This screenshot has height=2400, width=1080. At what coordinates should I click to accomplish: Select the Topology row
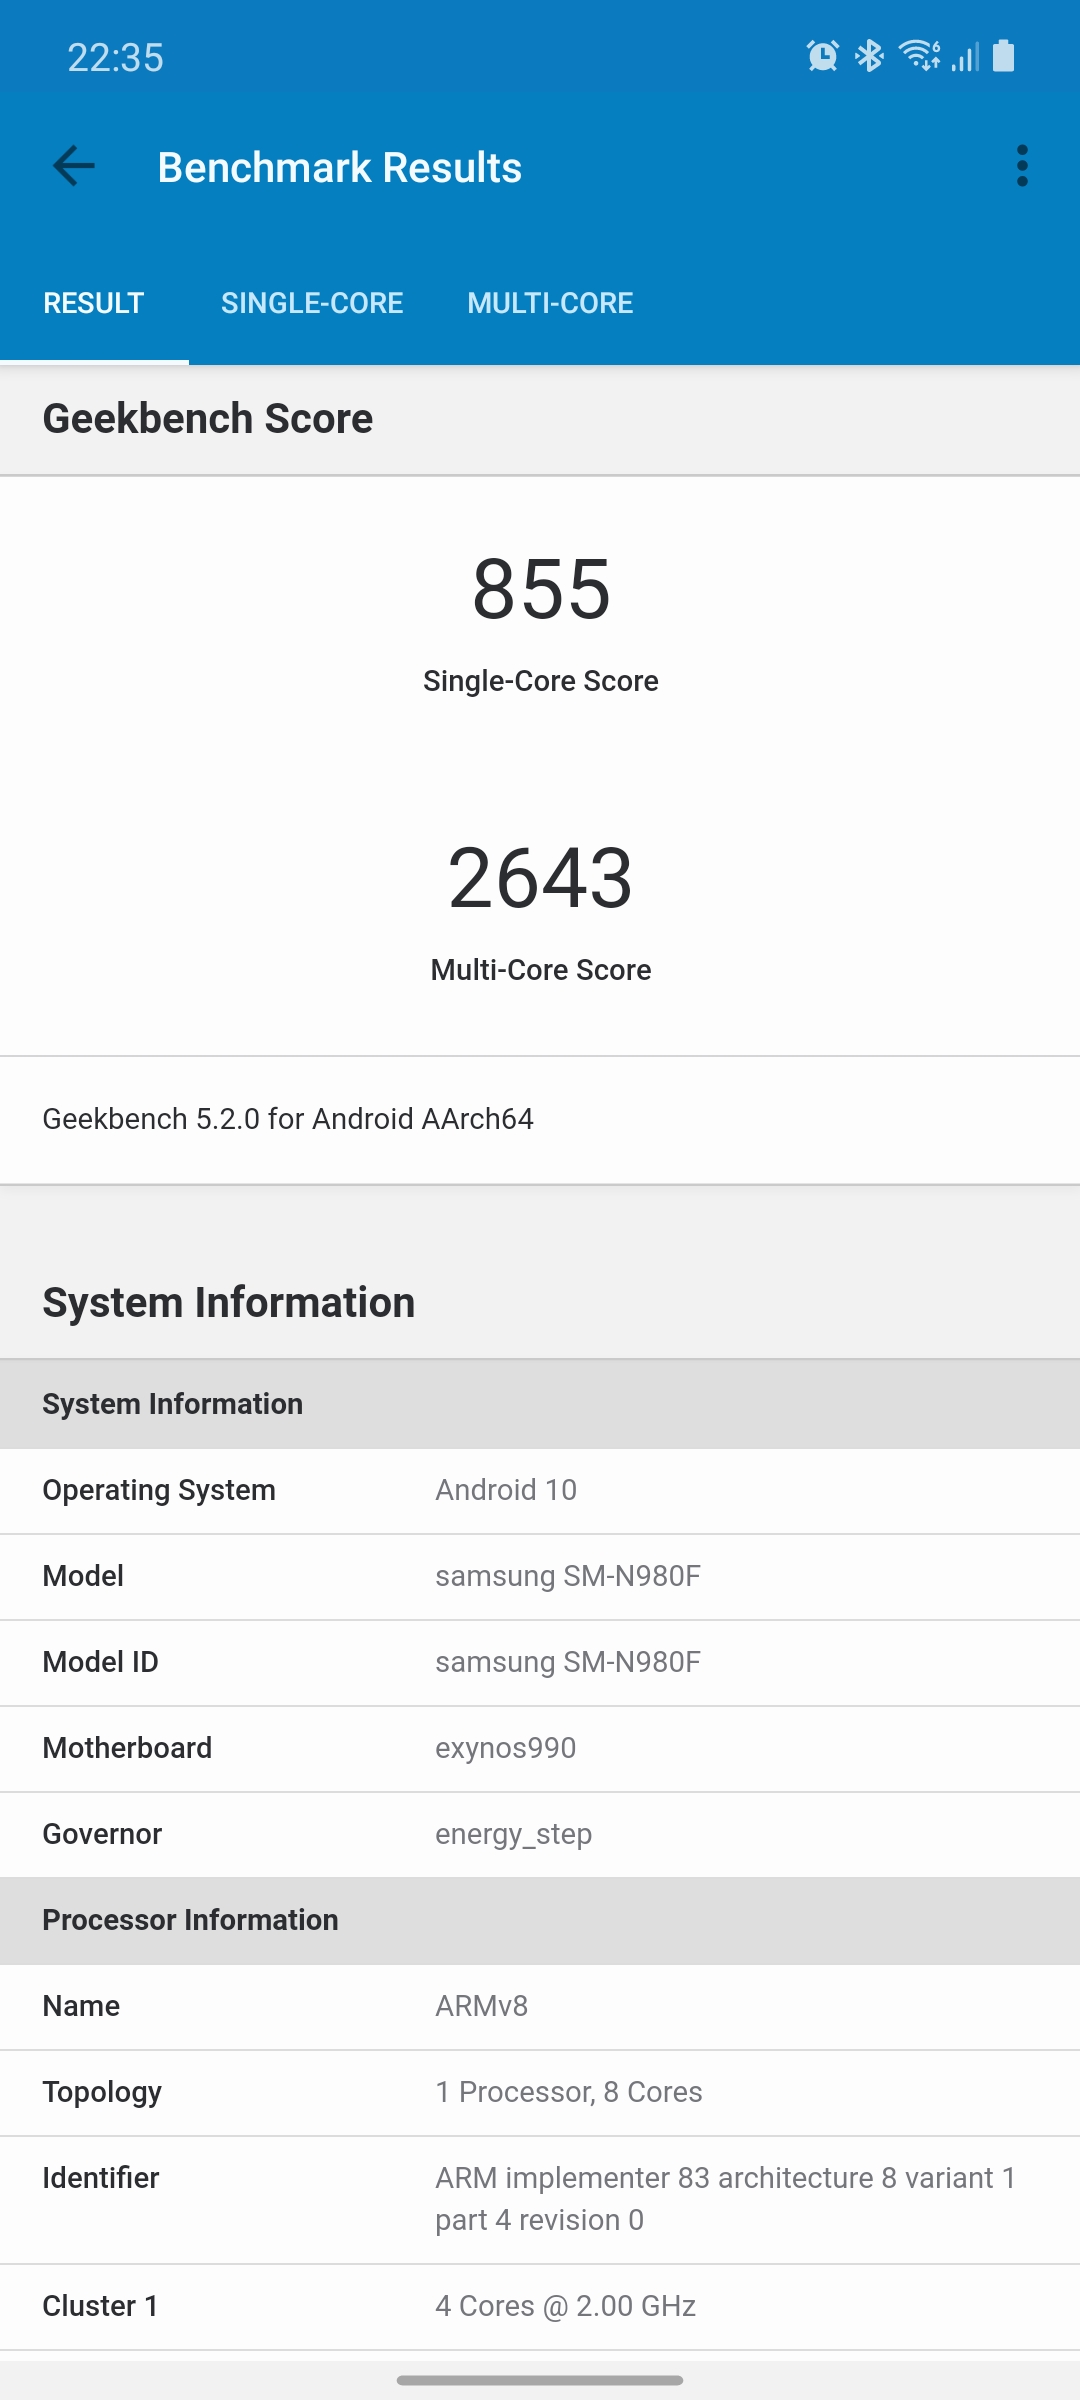click(x=540, y=2092)
